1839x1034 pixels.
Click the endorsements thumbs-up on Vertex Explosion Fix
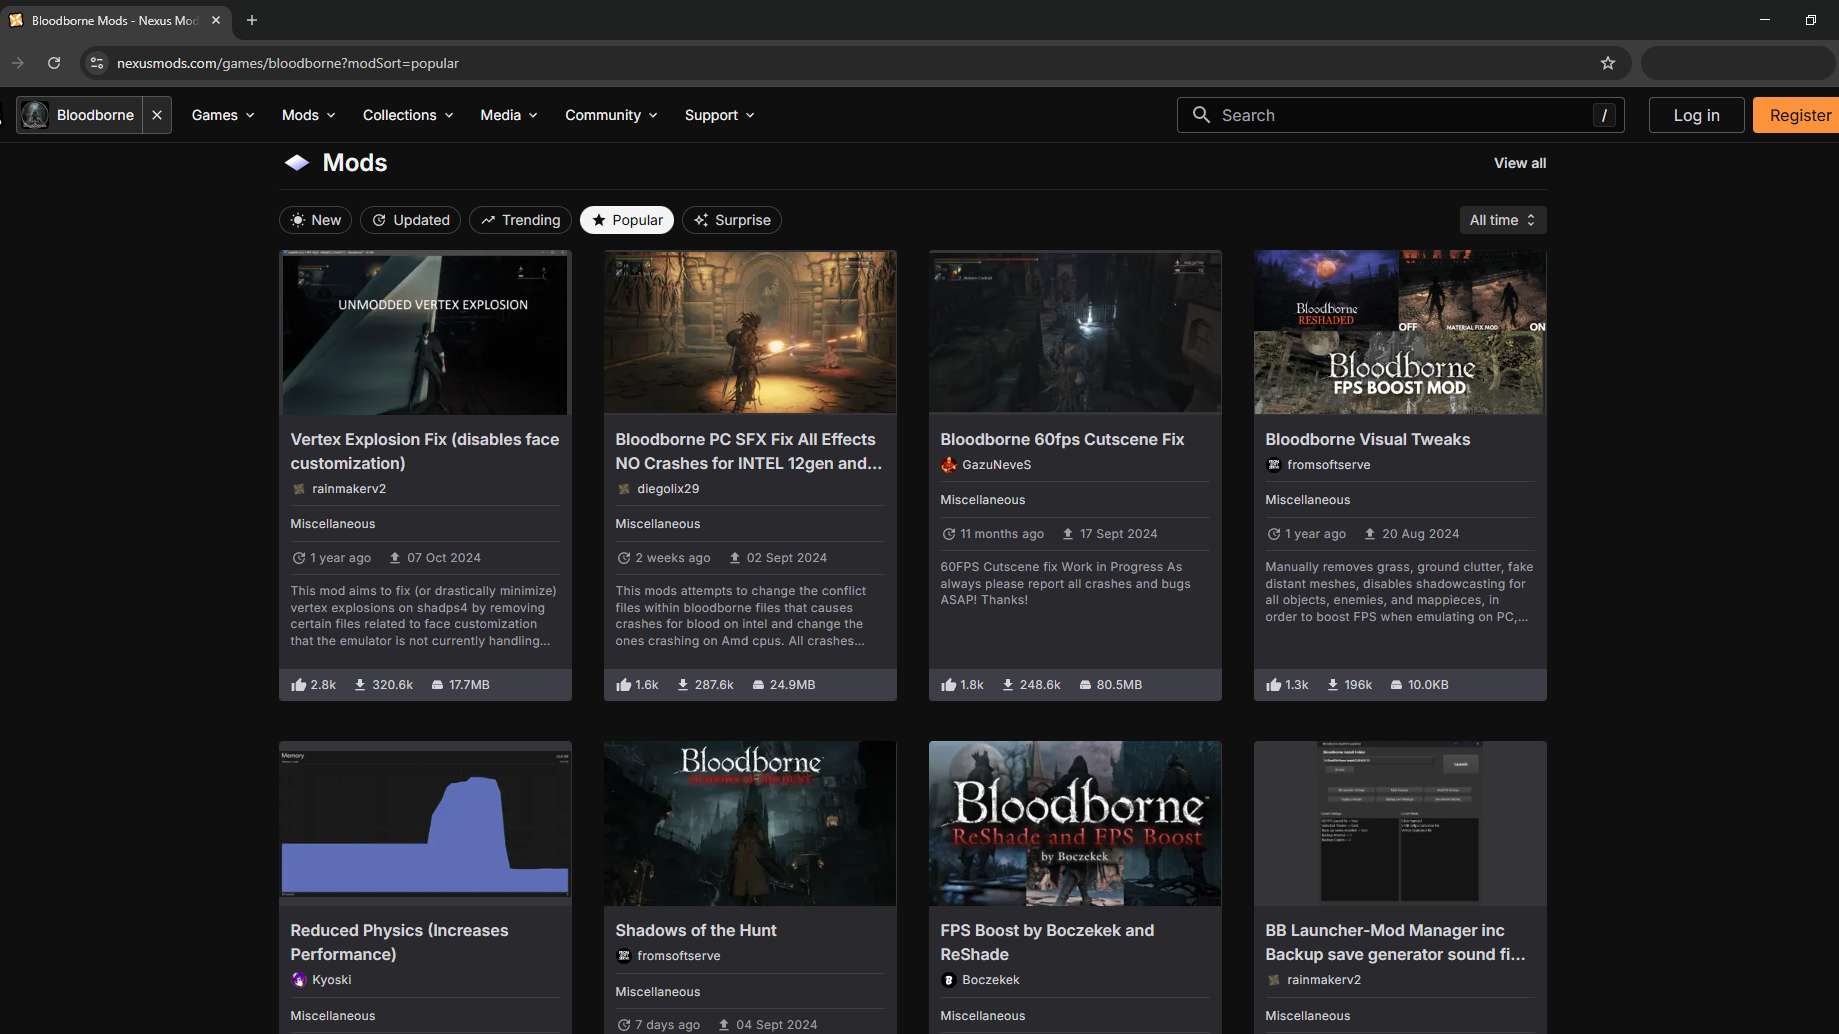tap(298, 685)
